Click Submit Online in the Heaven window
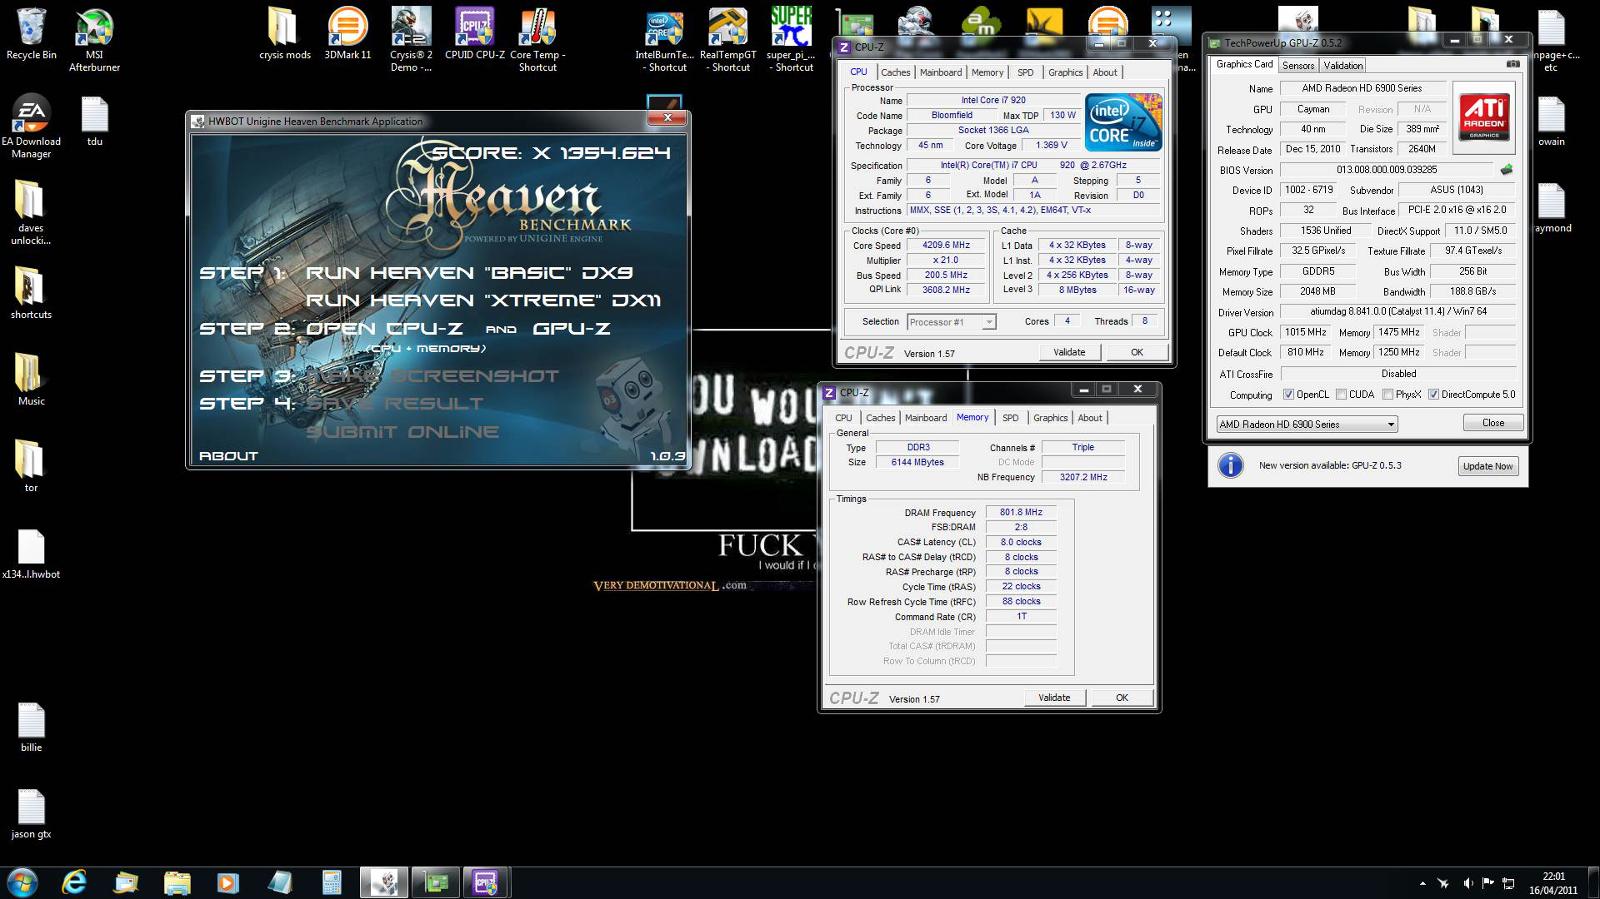Viewport: 1600px width, 899px height. (403, 432)
